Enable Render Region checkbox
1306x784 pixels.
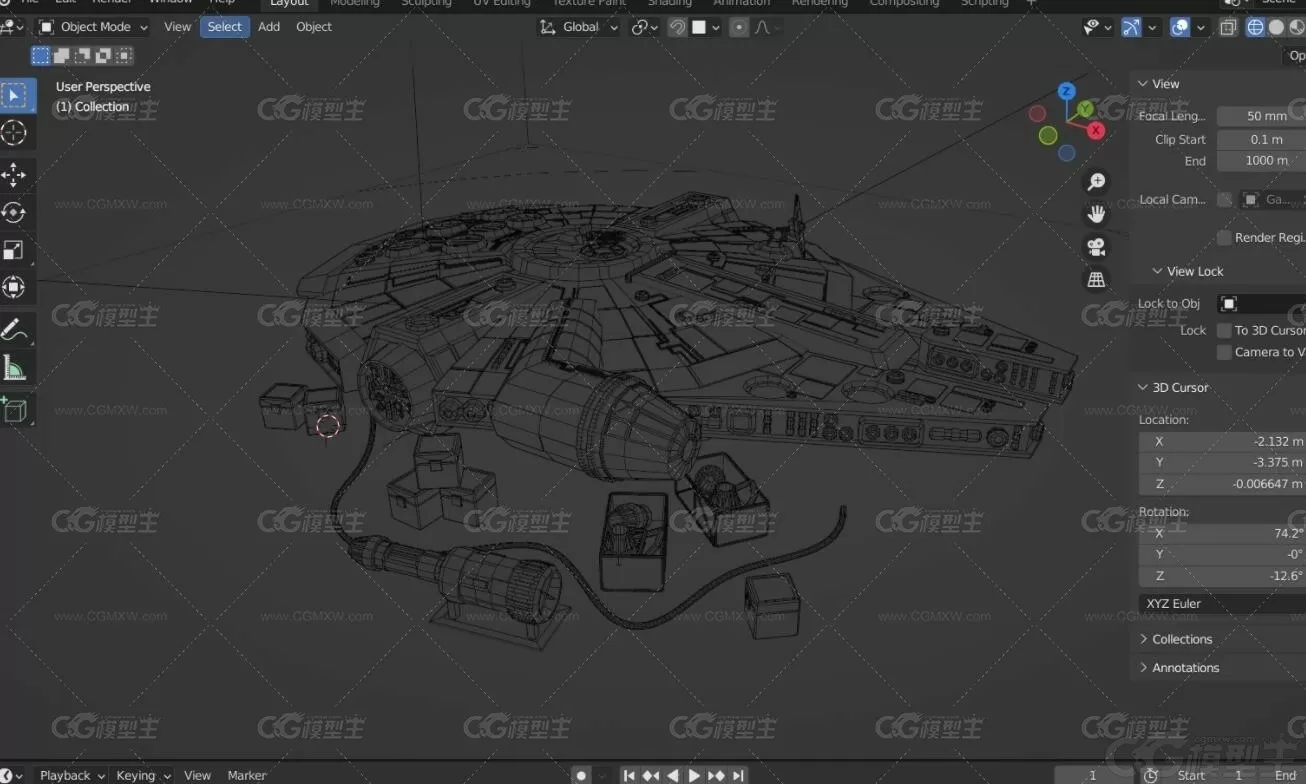(1224, 238)
